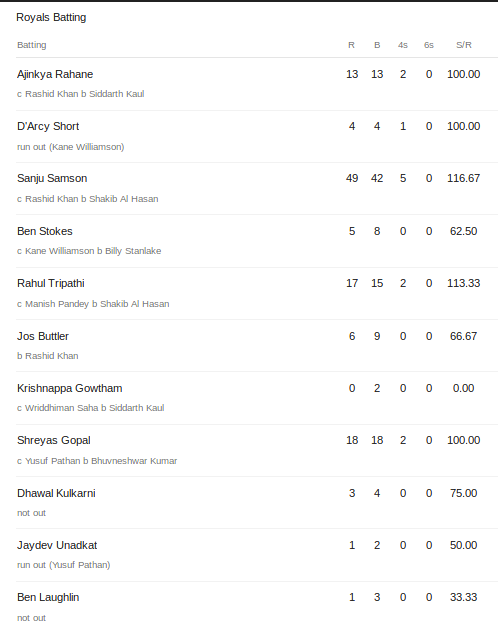Viewport: 498px width, 627px height.
Task: Select D'Arcy Short player name
Action: [x=48, y=126]
